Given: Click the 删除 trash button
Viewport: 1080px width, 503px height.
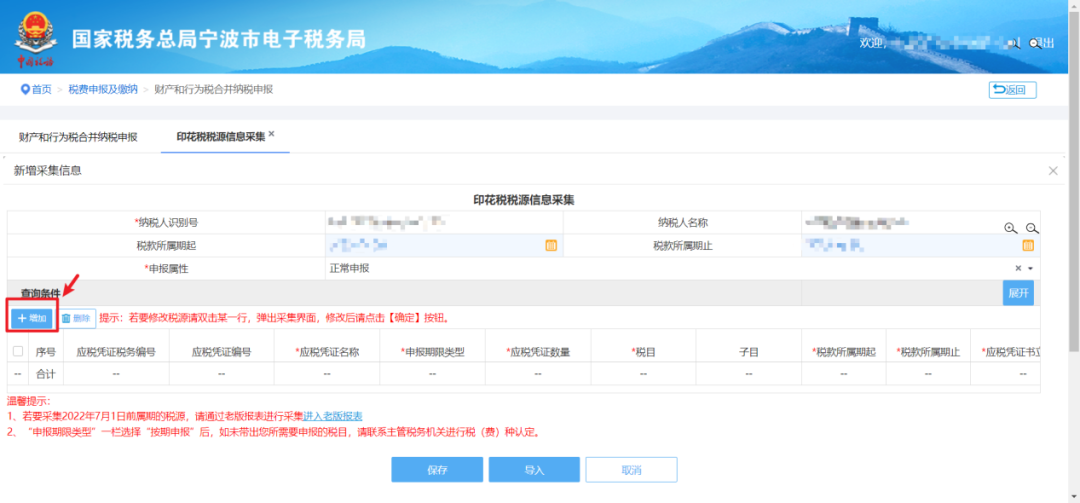Looking at the screenshot, I should coord(76,318).
